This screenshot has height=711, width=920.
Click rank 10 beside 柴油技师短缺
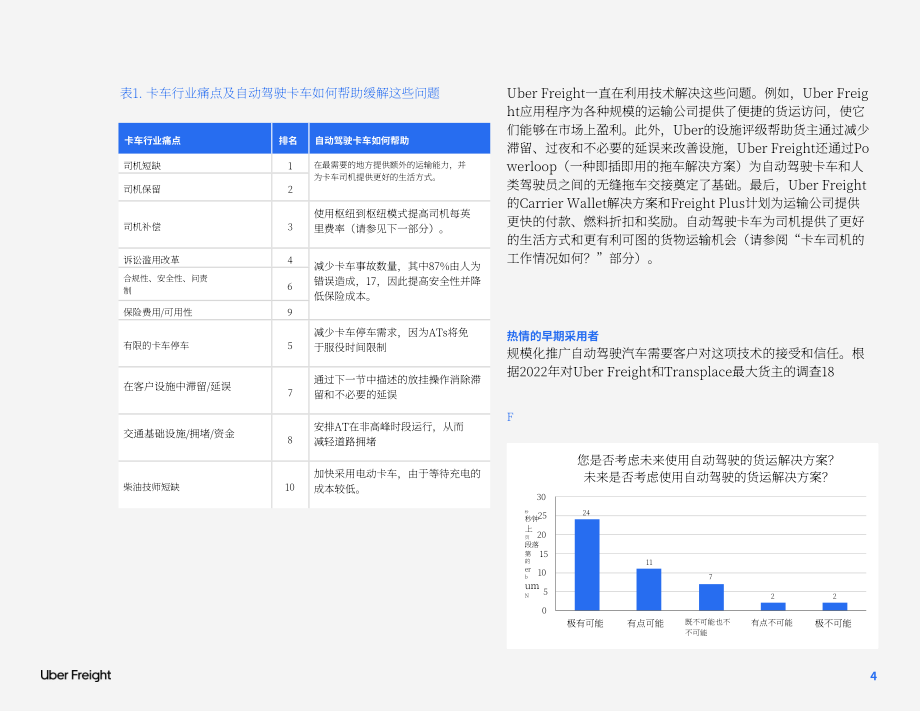tap(290, 487)
